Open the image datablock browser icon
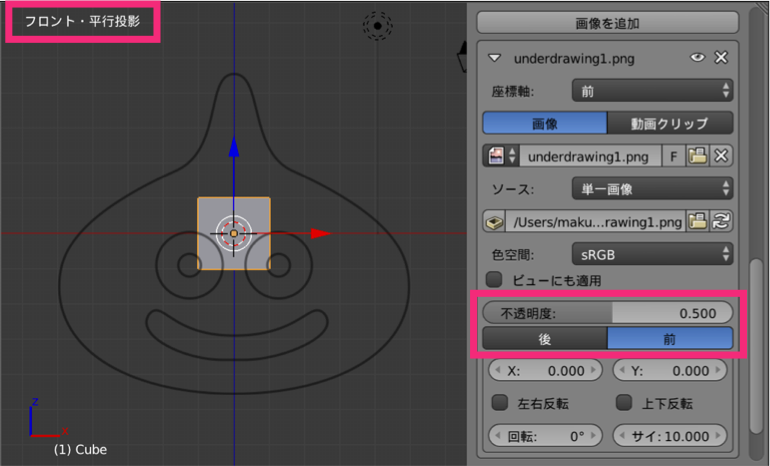This screenshot has width=770, height=466. (499, 156)
